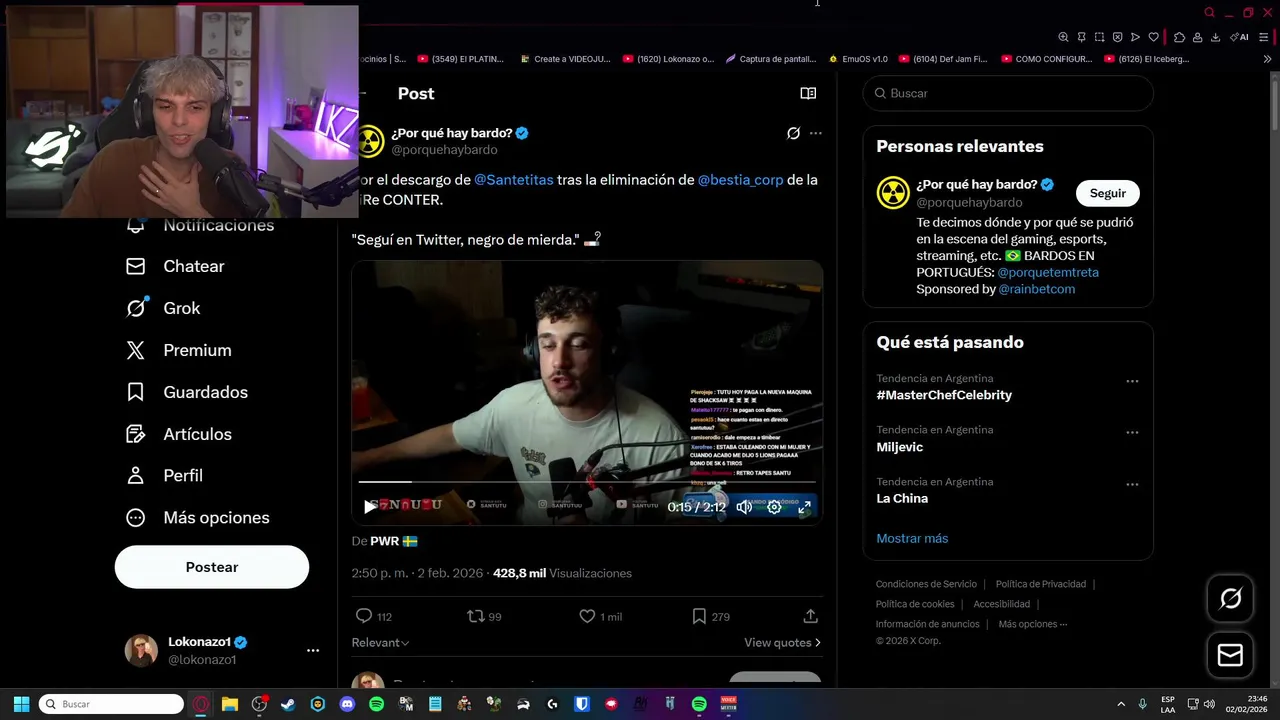This screenshot has width=1280, height=720.
Task: Follow ¿Por qué hay bardo? with Seguir
Action: 1108,193
